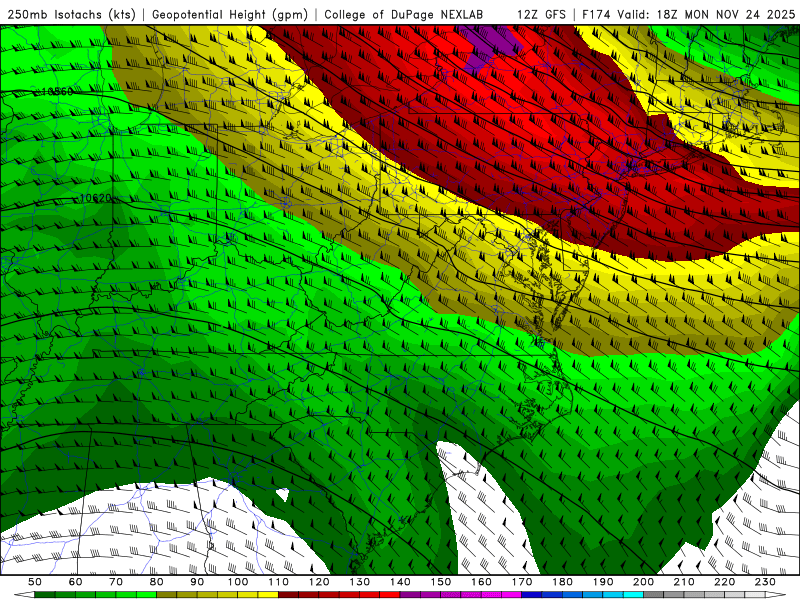This screenshot has width=800, height=600.
Task: Click the 60 value on the legend scale
Action: pyautogui.click(x=75, y=582)
